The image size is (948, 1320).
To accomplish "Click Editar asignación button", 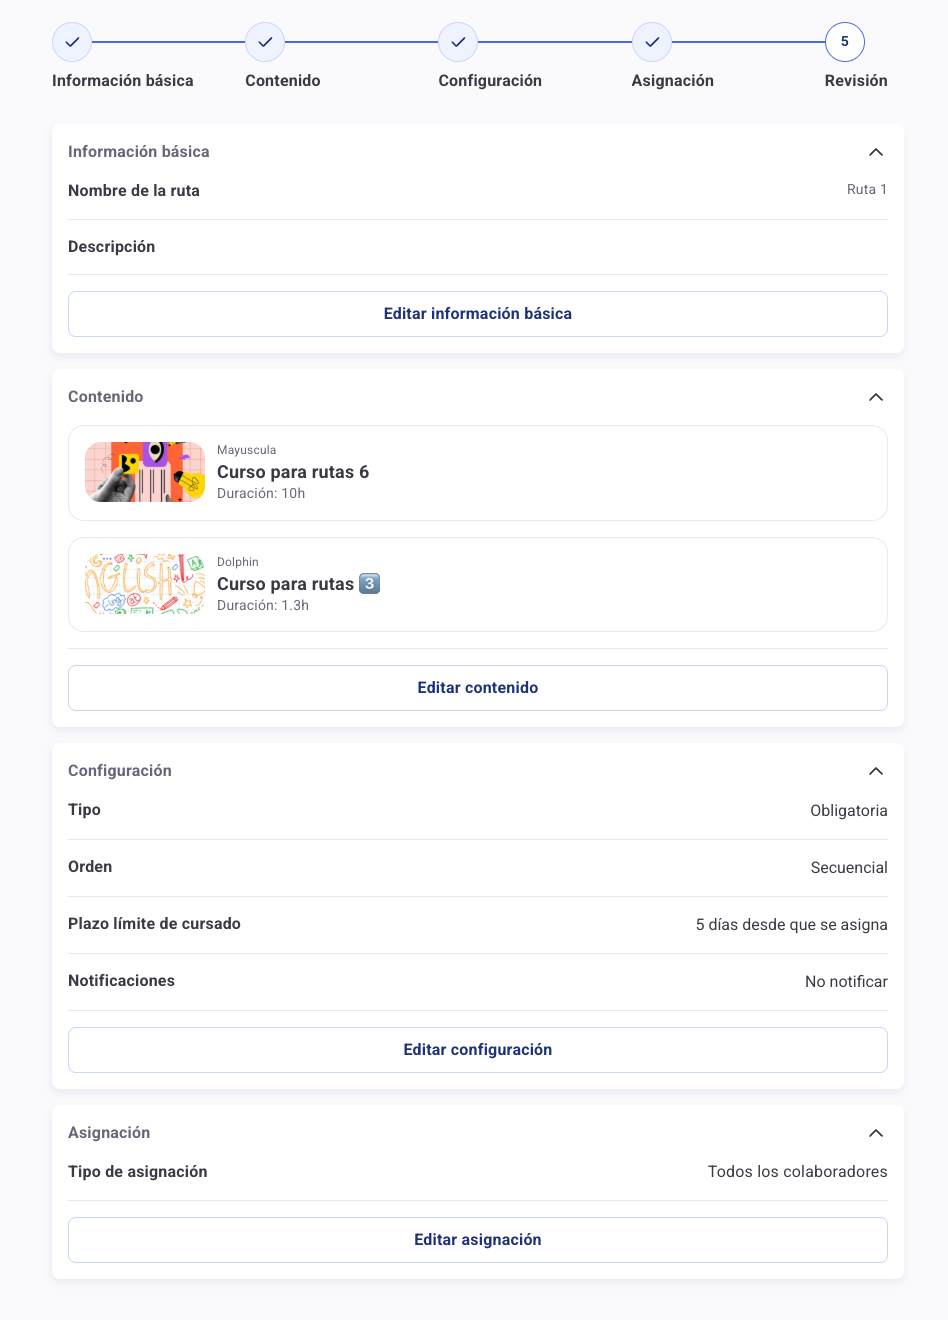I will tap(478, 1240).
